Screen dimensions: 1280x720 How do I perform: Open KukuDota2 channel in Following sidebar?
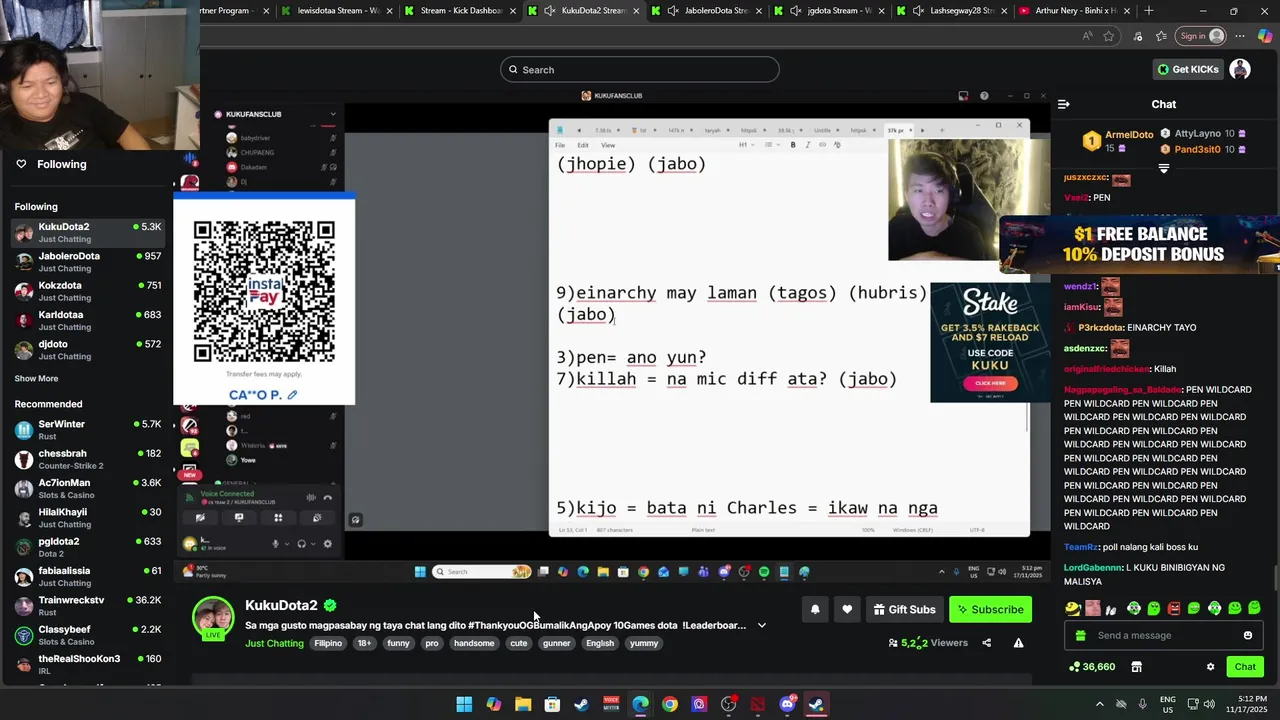pos(88,233)
